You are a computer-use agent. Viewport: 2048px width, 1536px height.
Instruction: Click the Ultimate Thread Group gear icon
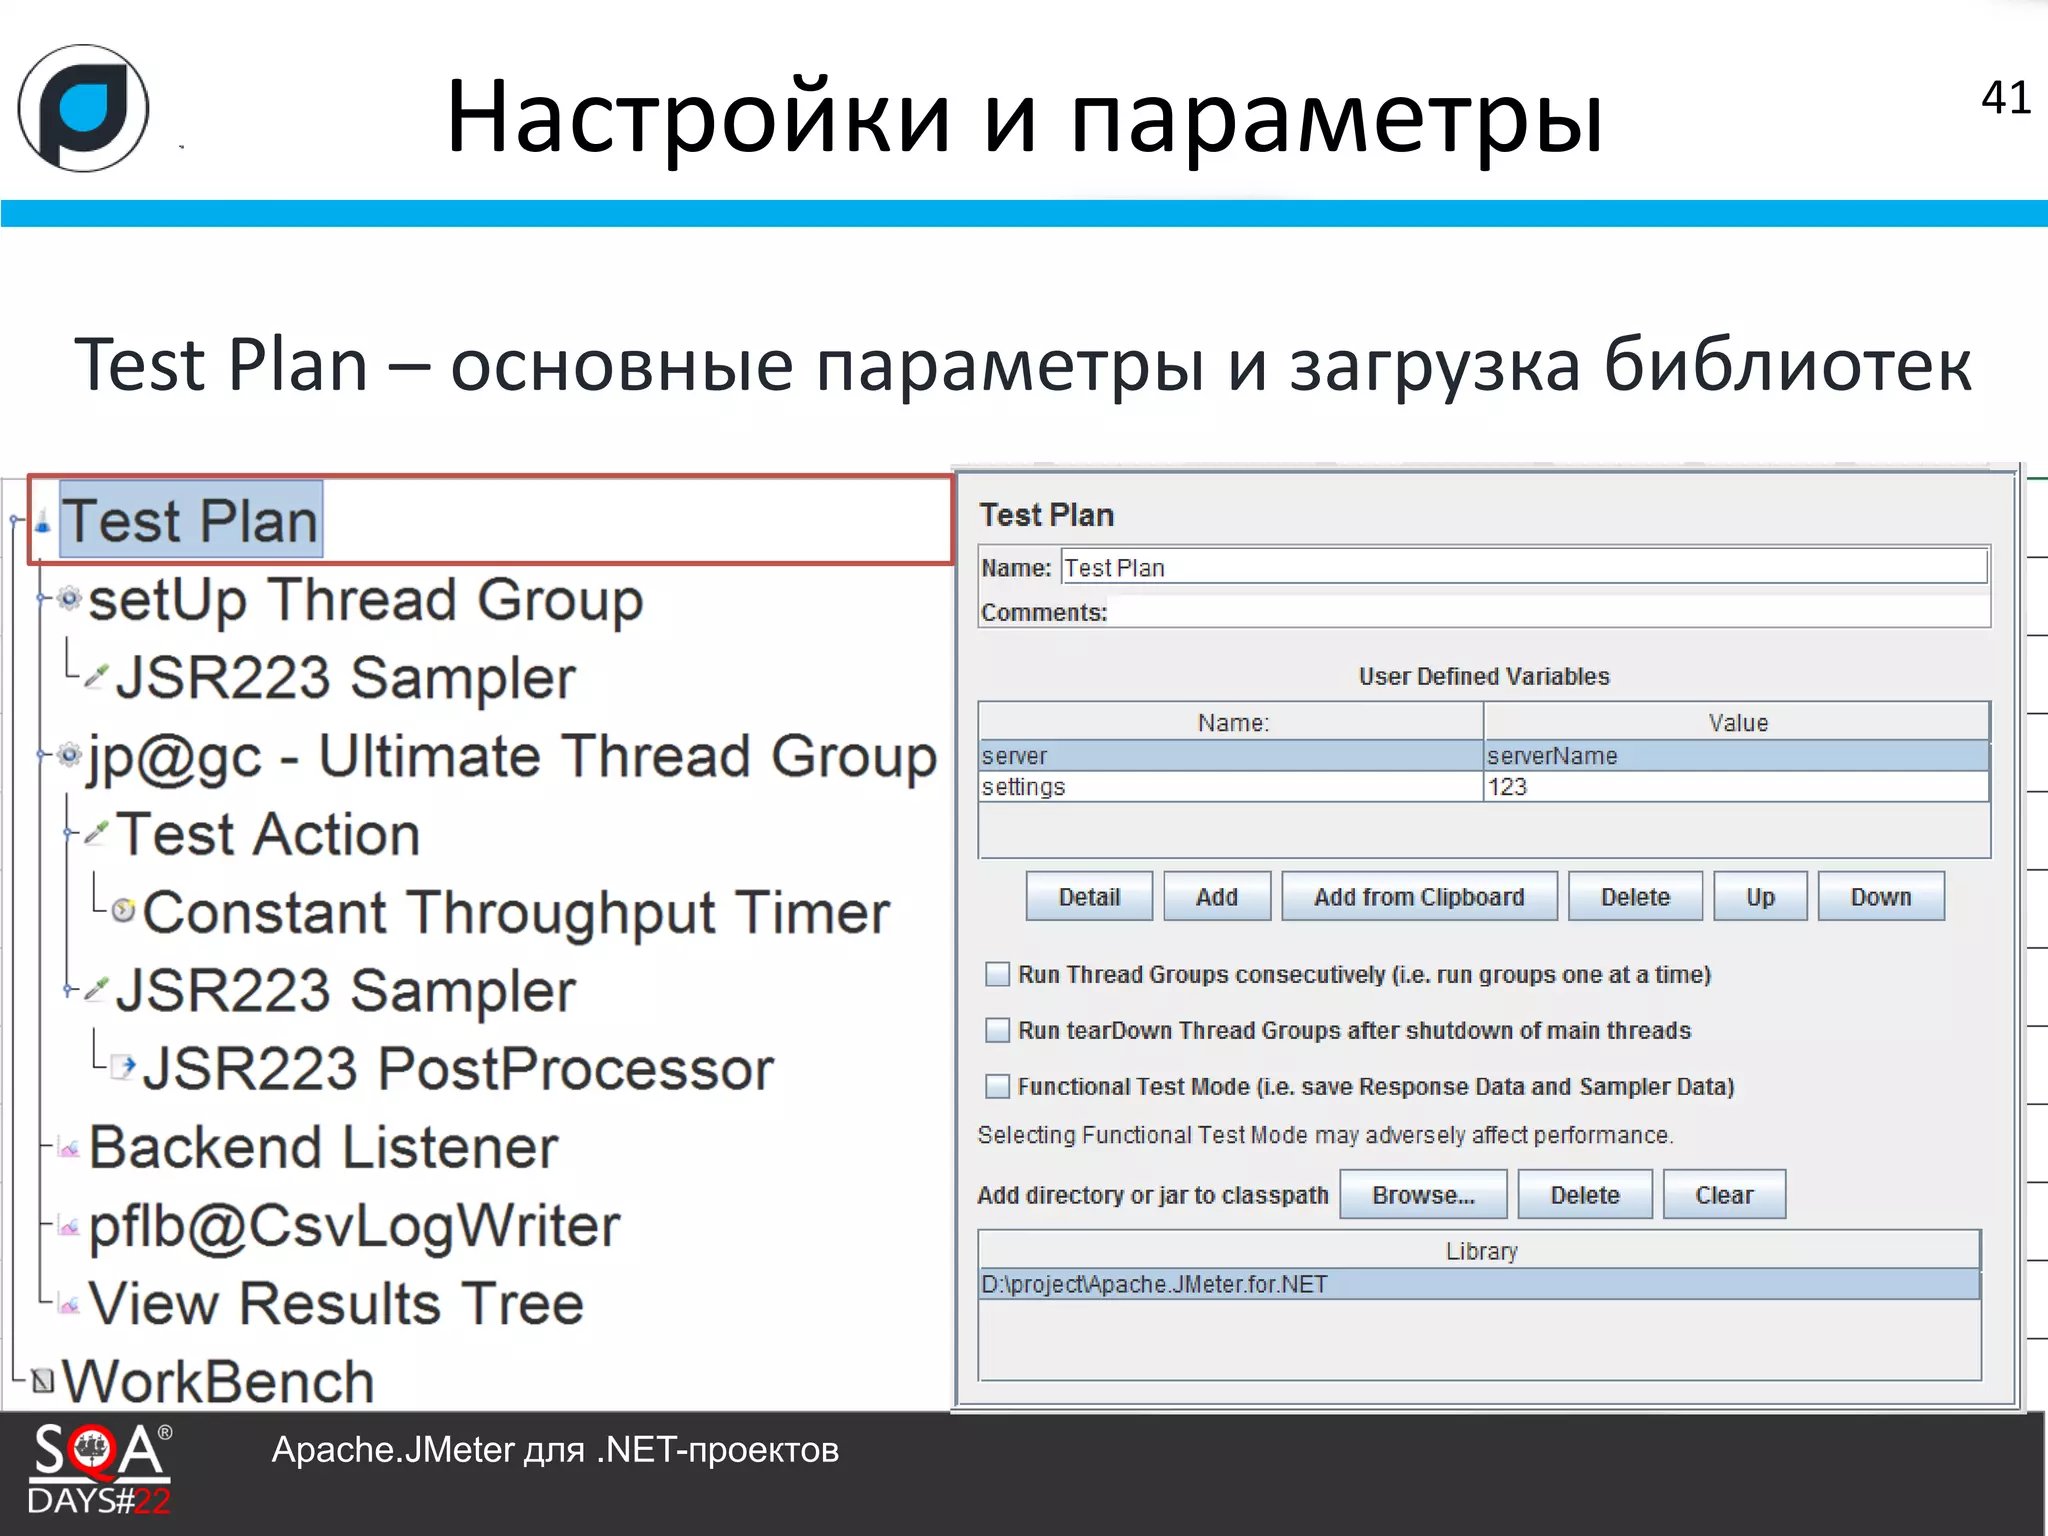pyautogui.click(x=69, y=754)
